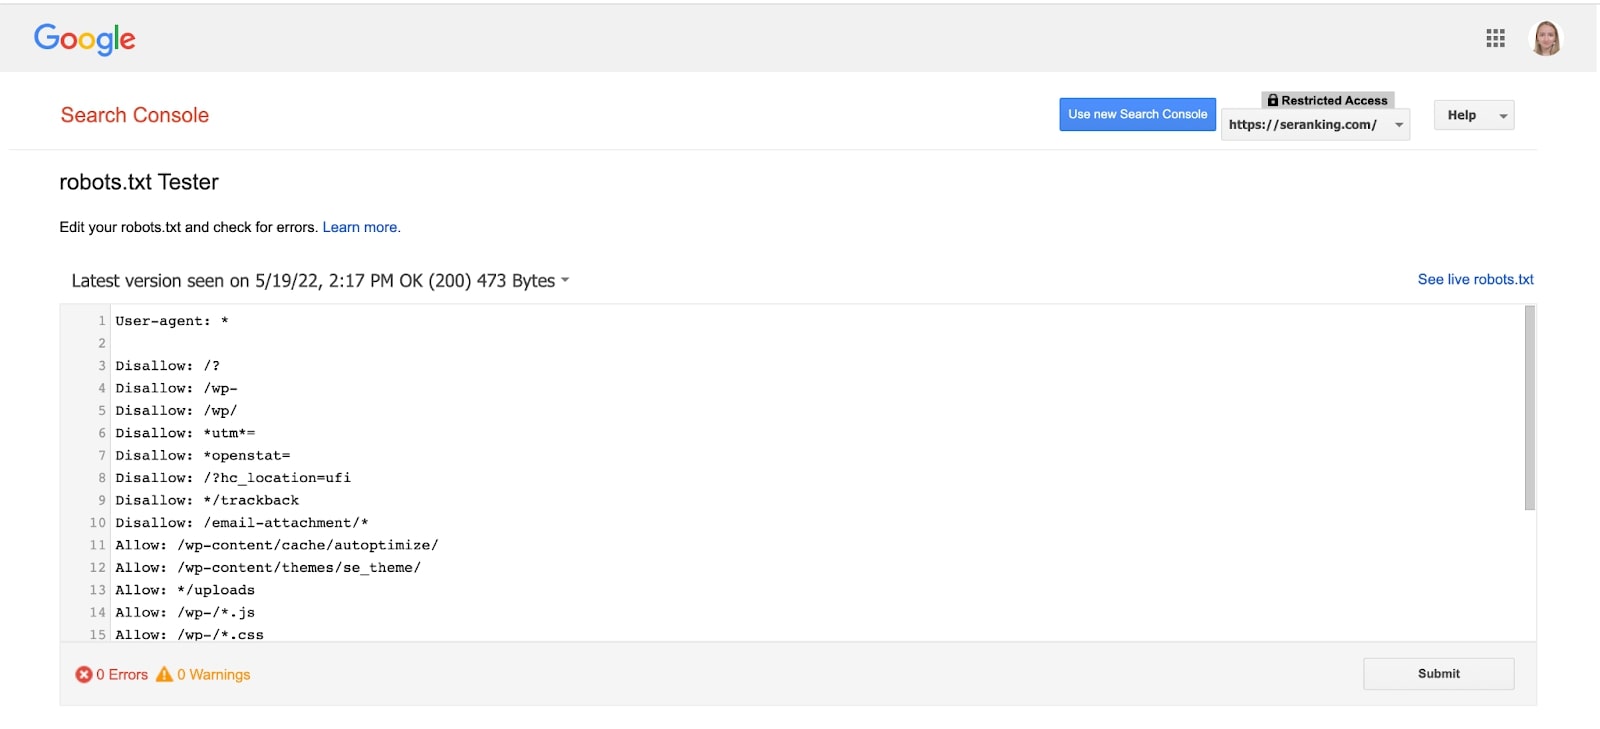Click Use new Search Console button

[x=1137, y=114]
